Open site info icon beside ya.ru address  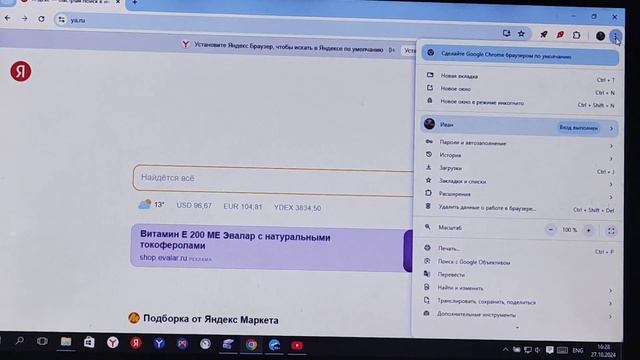tap(61, 20)
